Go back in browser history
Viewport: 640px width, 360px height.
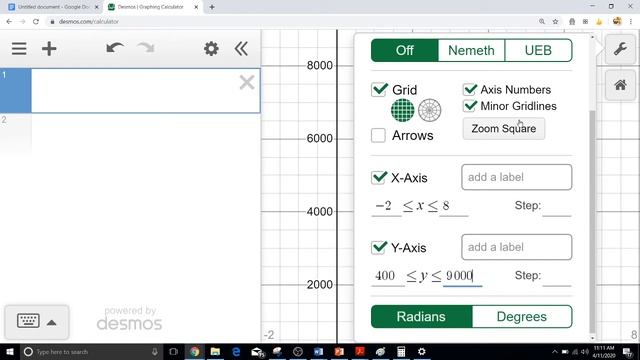pyautogui.click(x=9, y=22)
